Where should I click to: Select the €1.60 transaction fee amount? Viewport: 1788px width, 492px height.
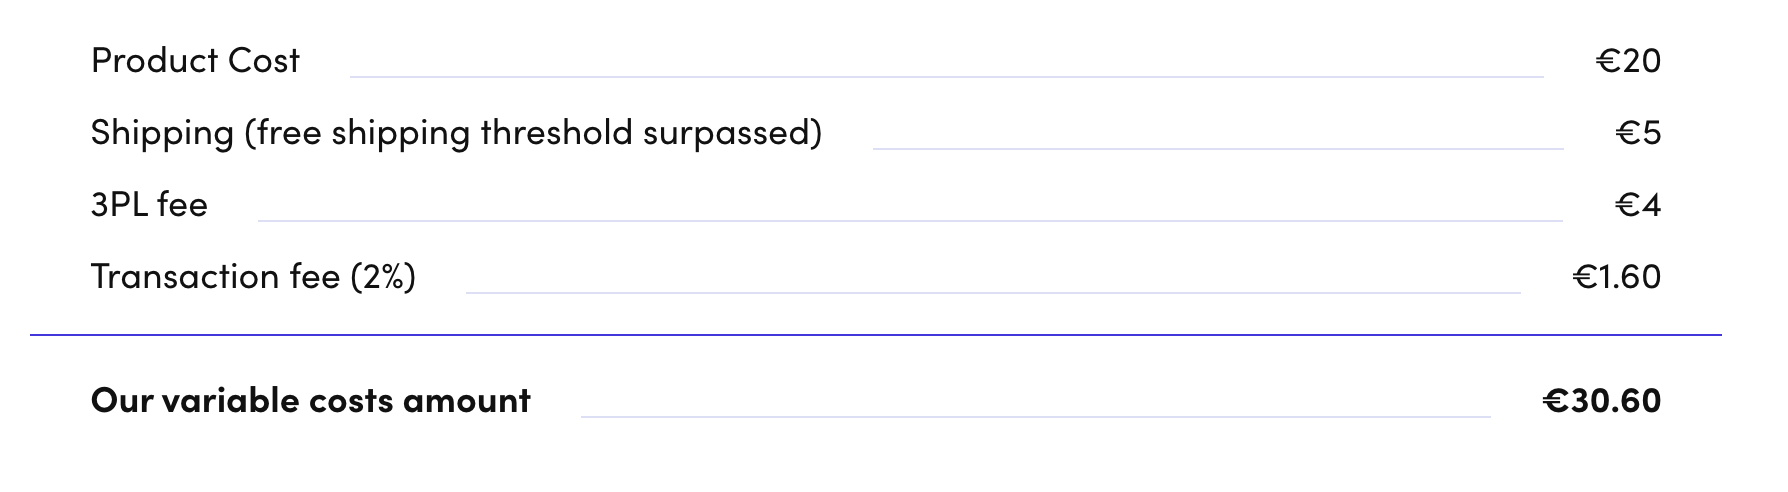click(1616, 277)
